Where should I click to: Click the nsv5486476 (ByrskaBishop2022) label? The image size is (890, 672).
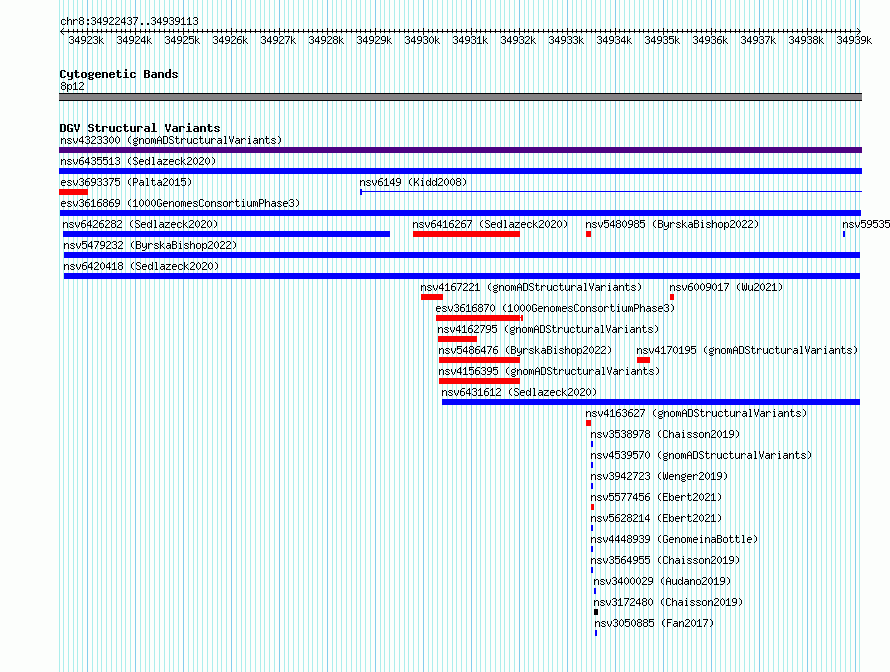pyautogui.click(x=525, y=350)
